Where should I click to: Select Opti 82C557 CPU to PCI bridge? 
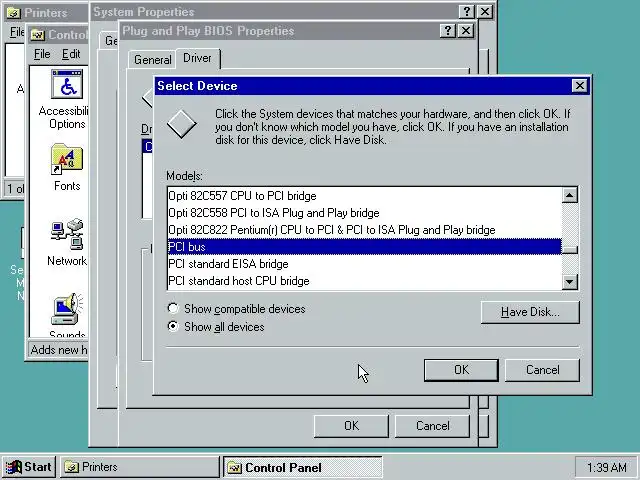(x=364, y=196)
